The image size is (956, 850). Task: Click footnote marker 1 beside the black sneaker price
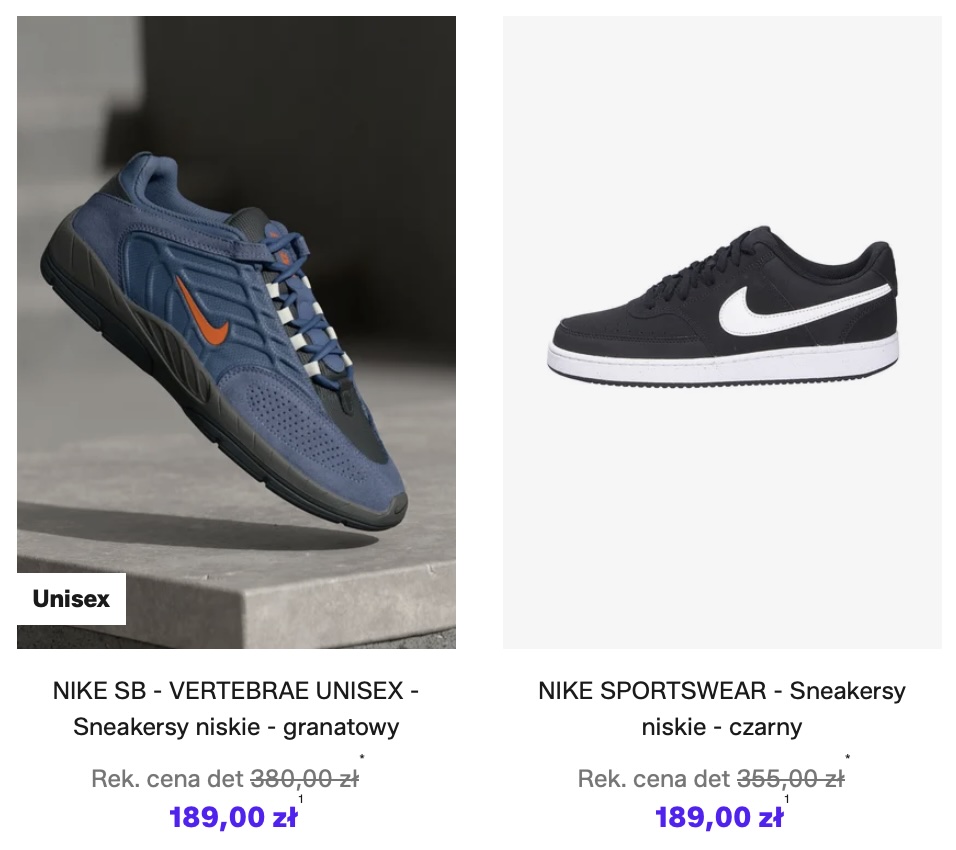click(x=787, y=799)
